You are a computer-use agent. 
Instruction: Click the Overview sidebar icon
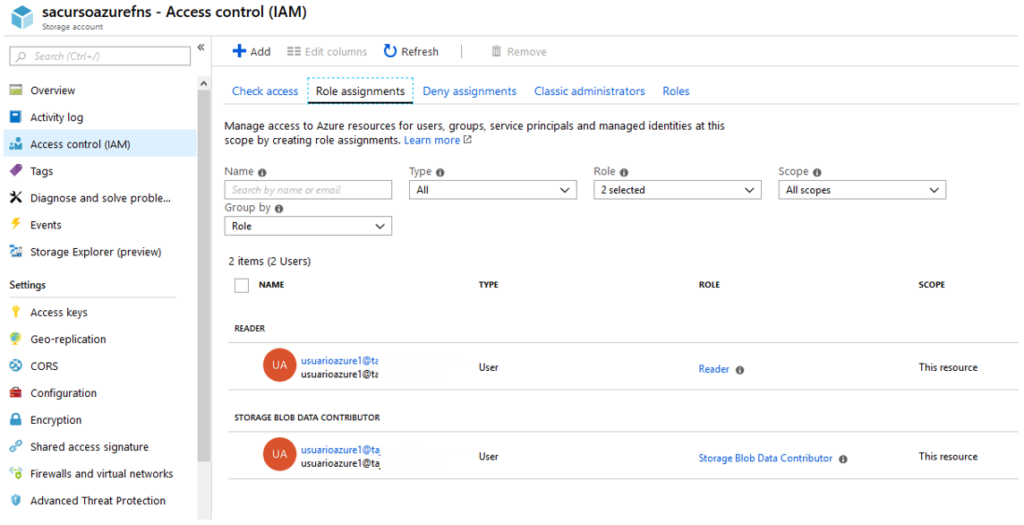16,90
